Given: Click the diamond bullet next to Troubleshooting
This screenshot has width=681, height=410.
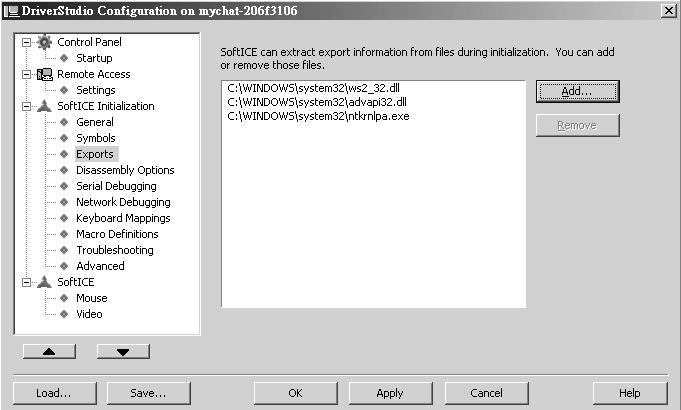Looking at the screenshot, I should click(x=64, y=250).
